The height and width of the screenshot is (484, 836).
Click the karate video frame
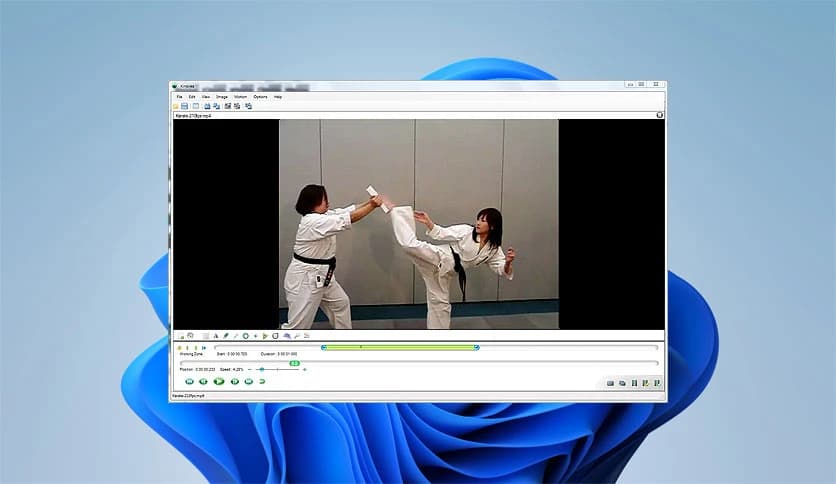click(419, 224)
